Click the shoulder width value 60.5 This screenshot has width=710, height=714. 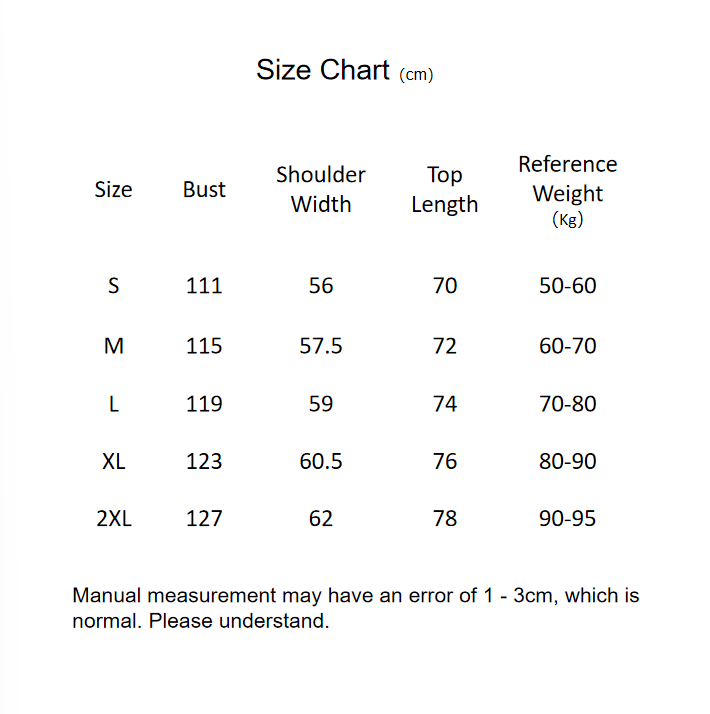(x=321, y=461)
